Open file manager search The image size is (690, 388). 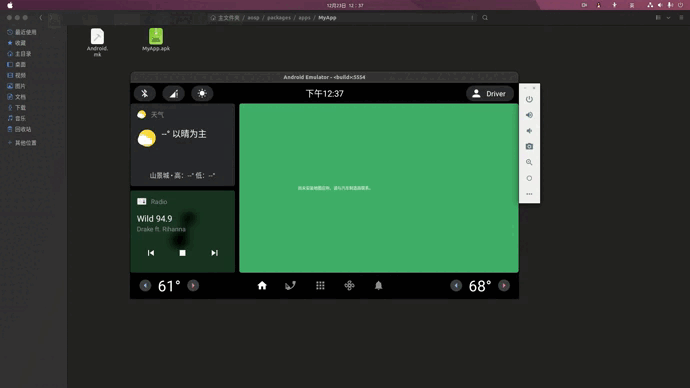[x=485, y=18]
